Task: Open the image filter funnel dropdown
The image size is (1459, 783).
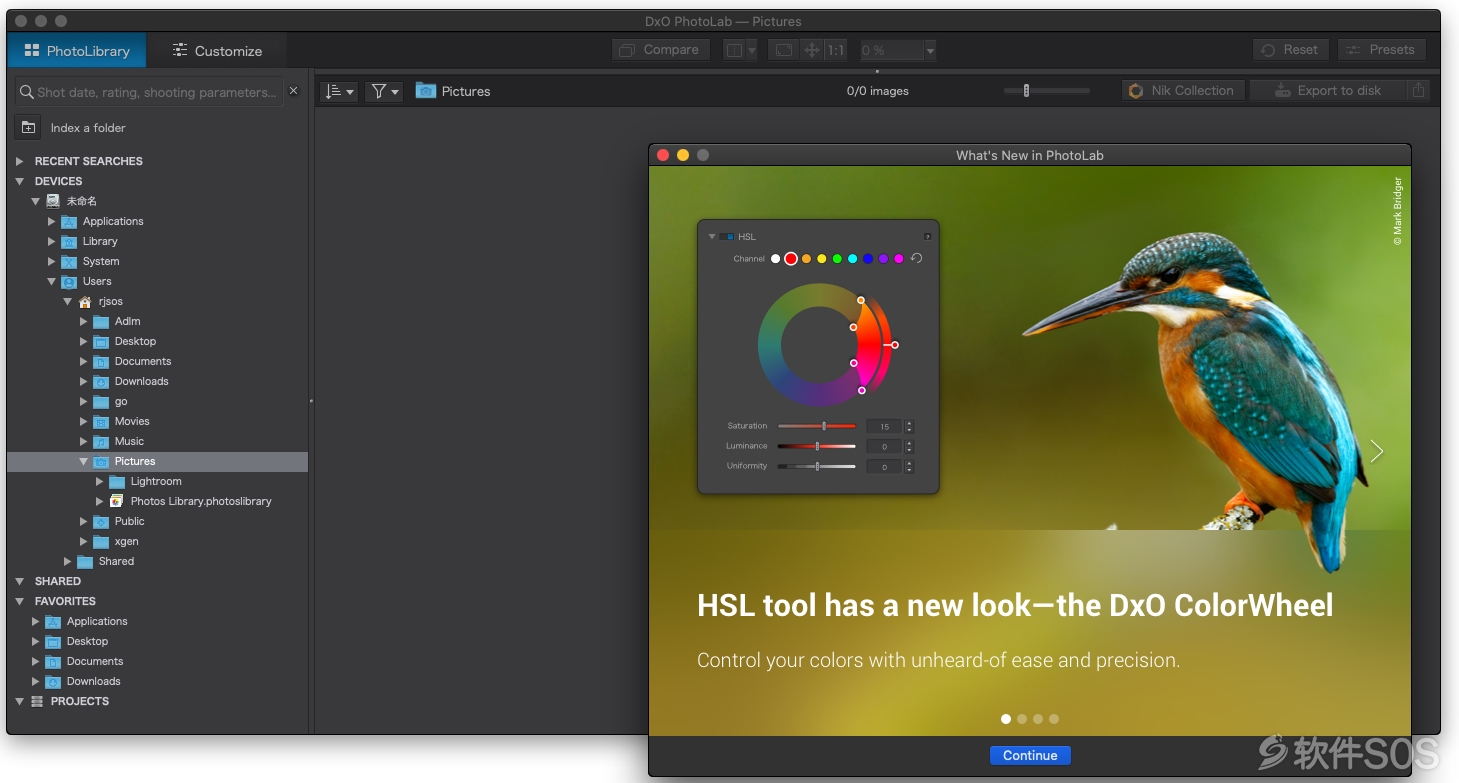Action: pos(384,91)
